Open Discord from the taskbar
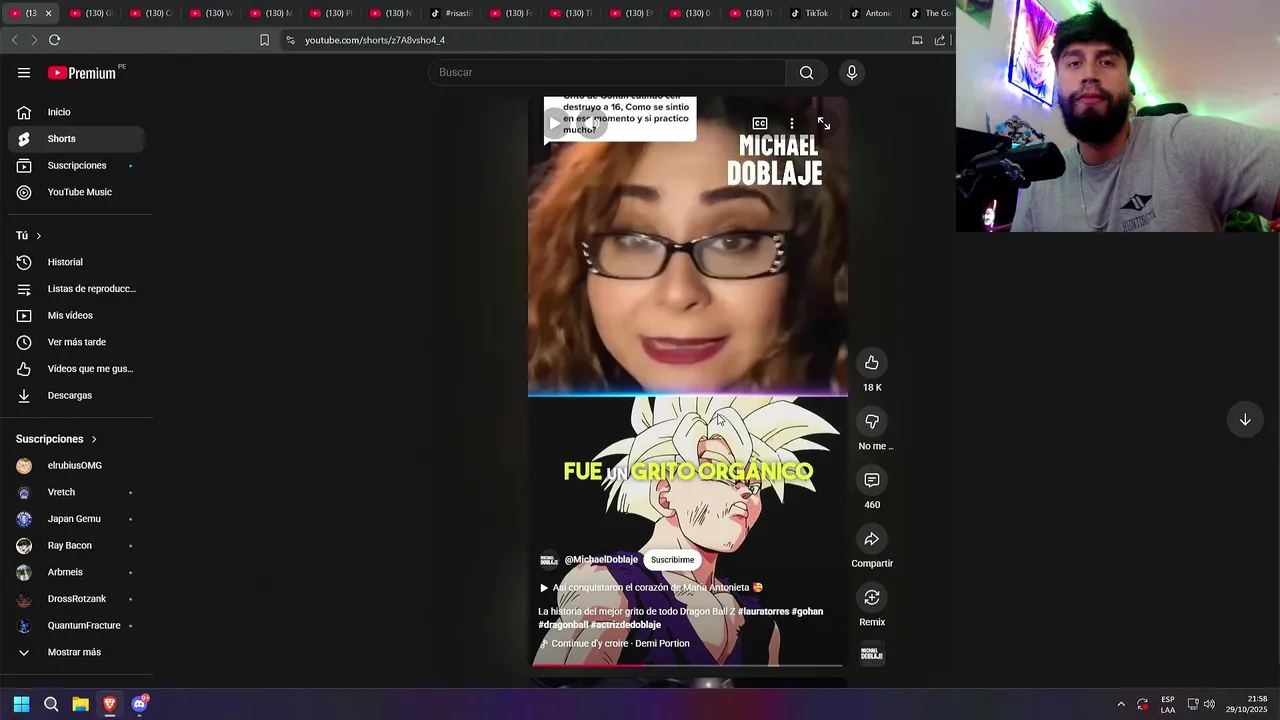Image resolution: width=1280 pixels, height=720 pixels. (140, 704)
